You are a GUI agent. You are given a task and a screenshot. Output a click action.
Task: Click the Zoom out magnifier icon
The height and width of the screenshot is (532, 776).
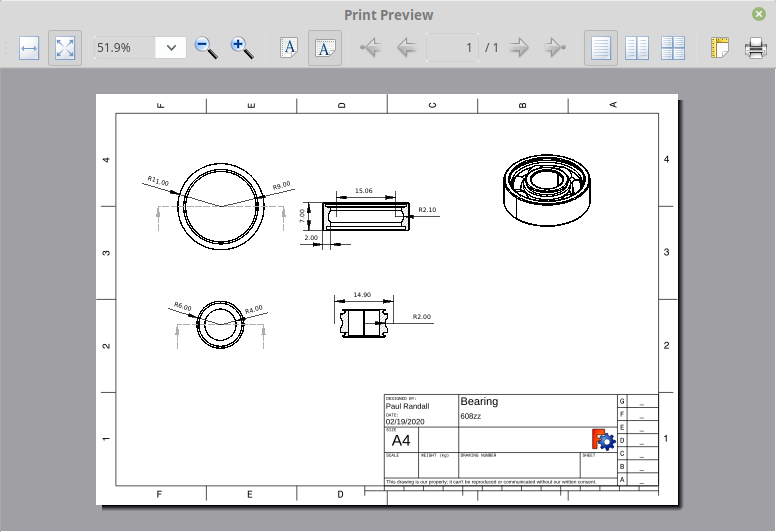click(206, 48)
